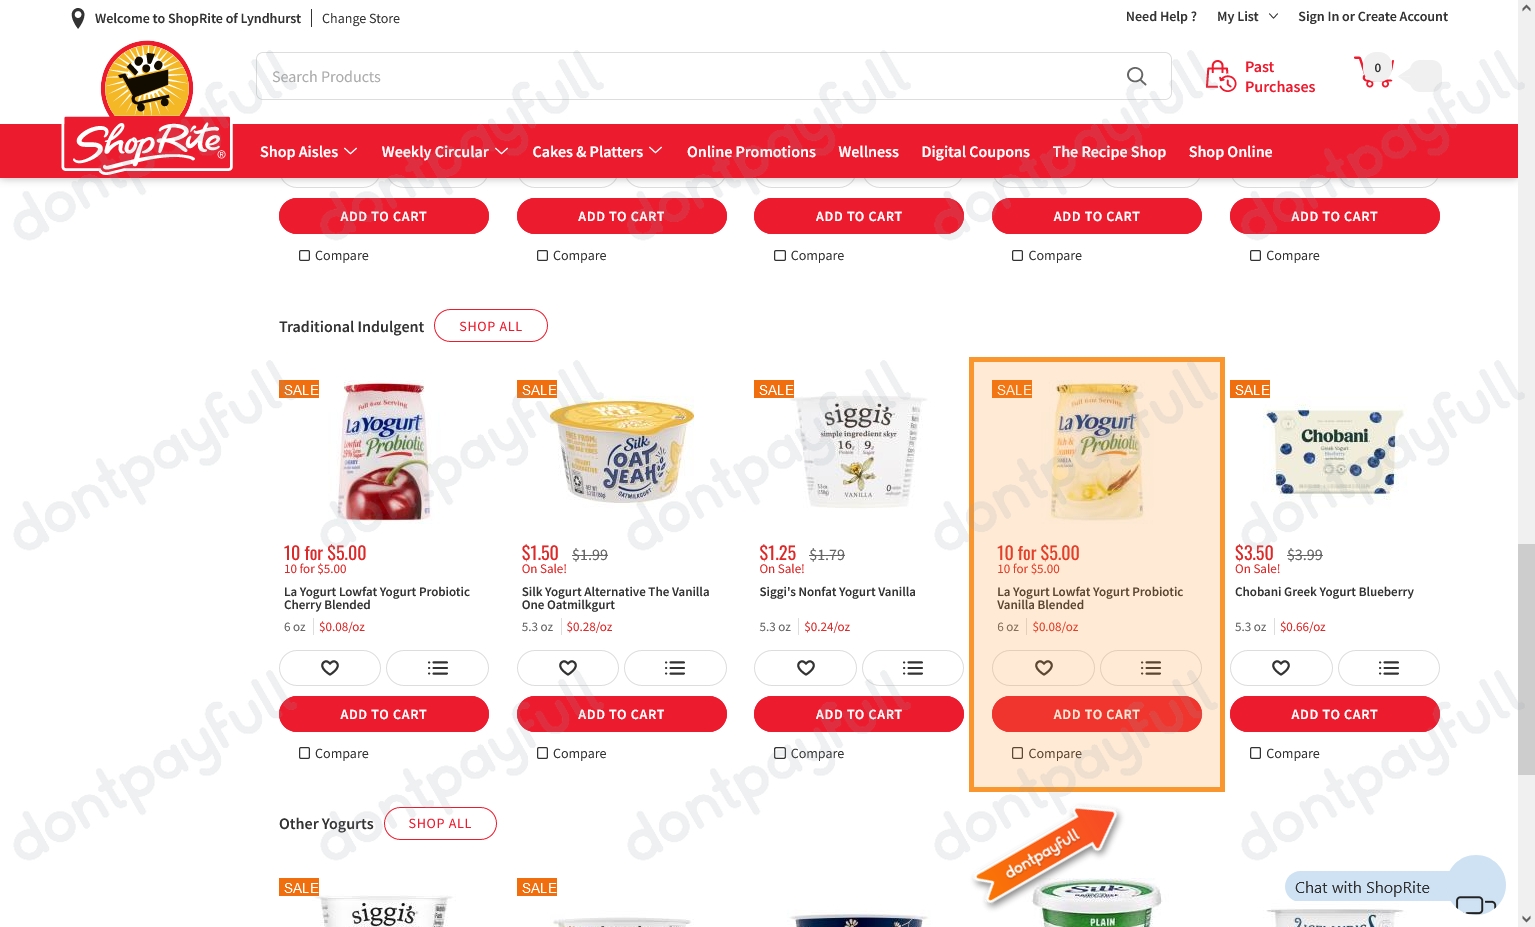This screenshot has height=927, width=1535.
Task: Favorite the Silk Oatmilkgurt with heart icon
Action: point(568,668)
